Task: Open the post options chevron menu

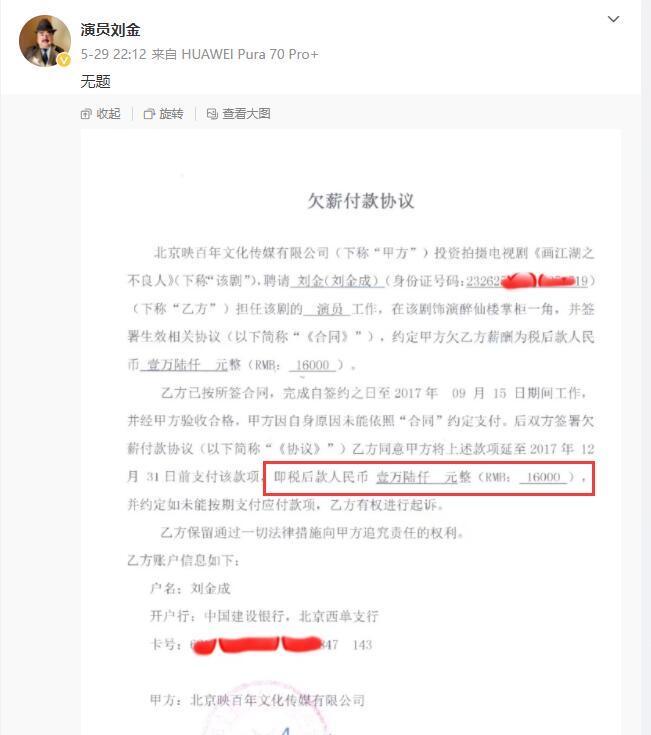Action: coord(614,19)
